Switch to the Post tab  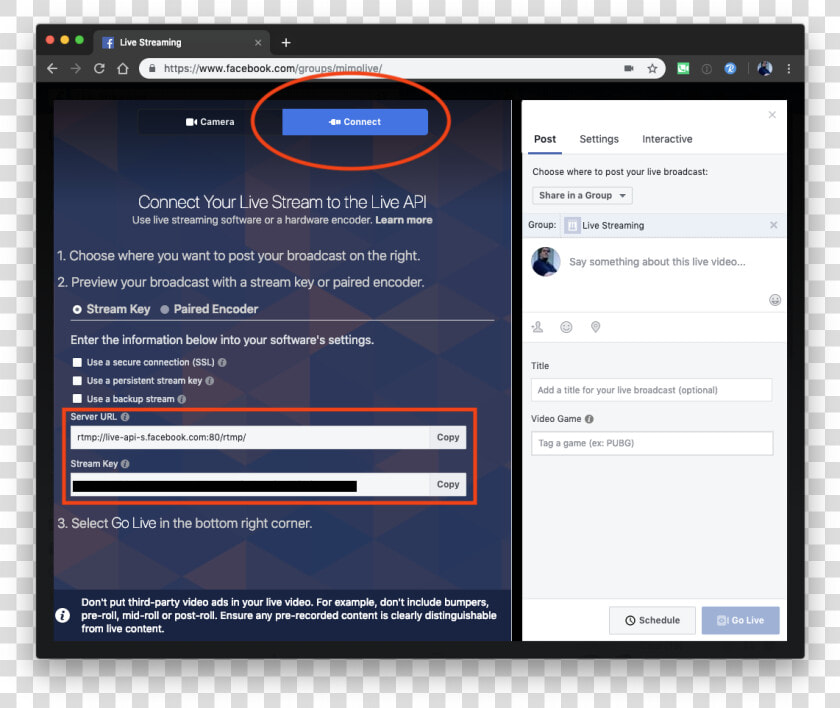point(545,139)
